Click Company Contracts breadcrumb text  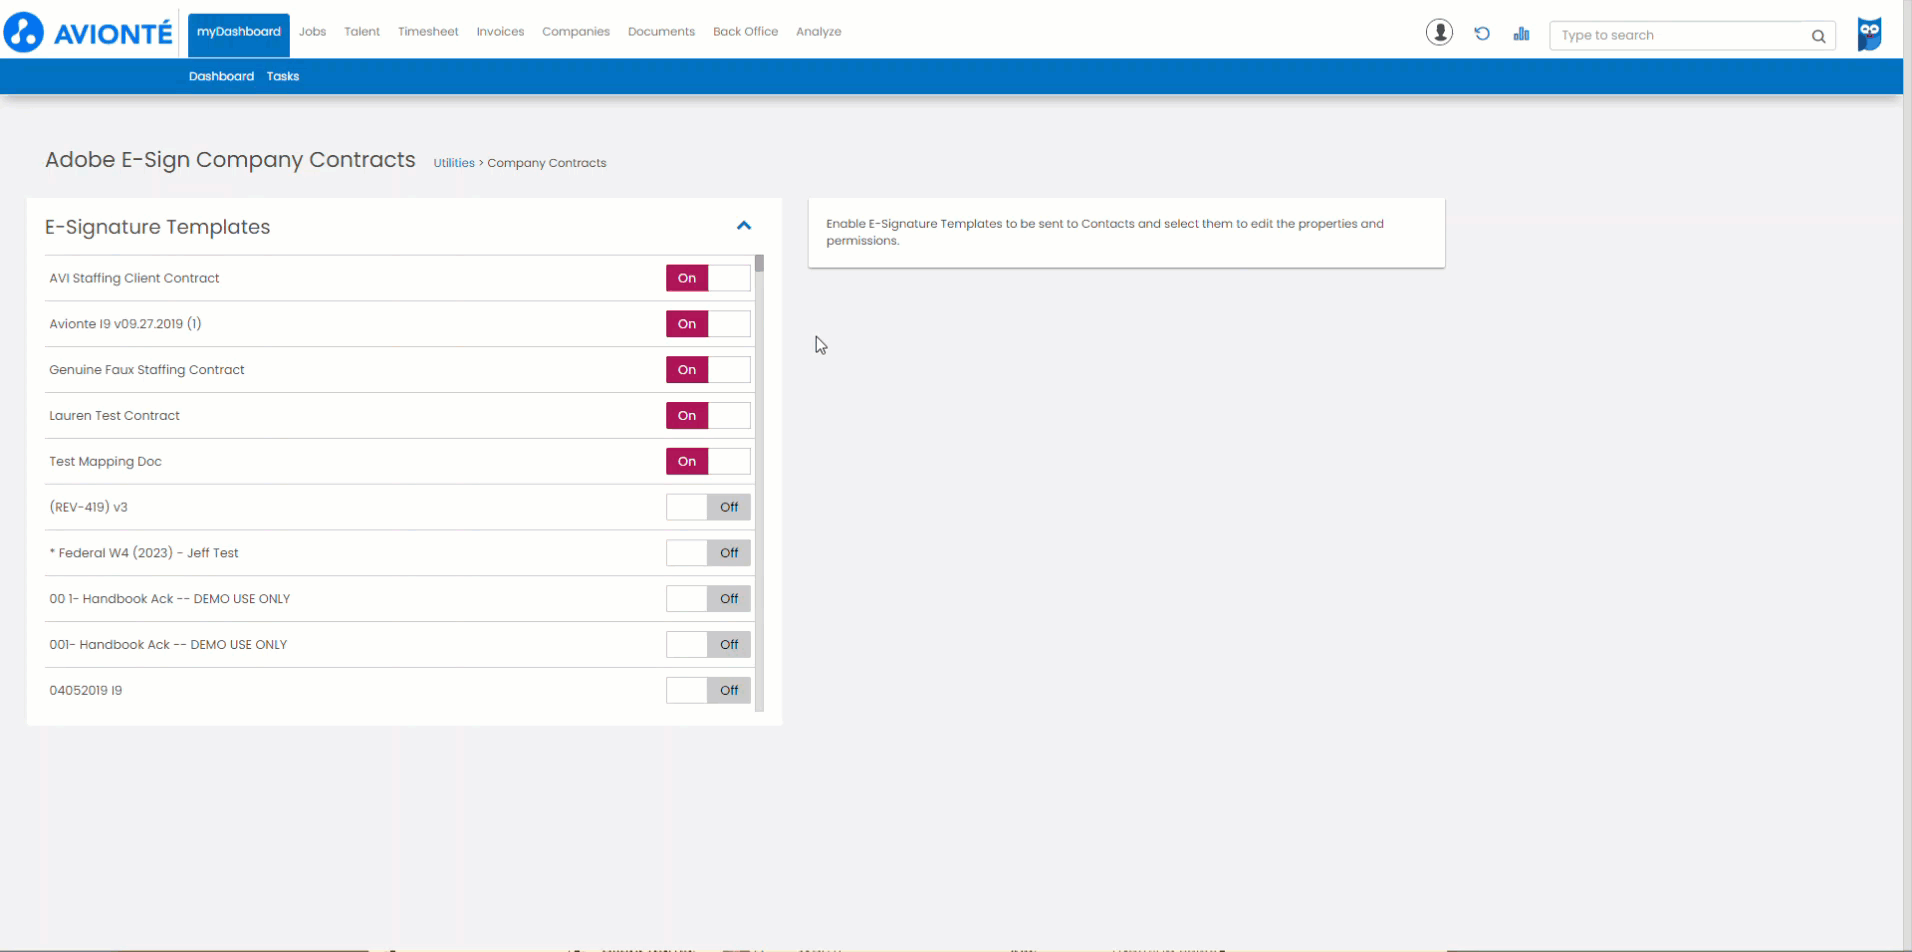point(547,163)
